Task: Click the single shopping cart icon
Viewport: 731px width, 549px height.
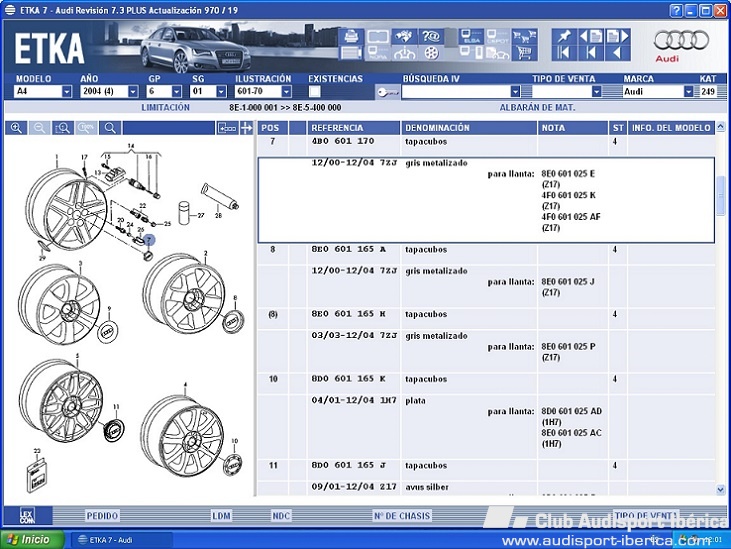Action: click(524, 53)
